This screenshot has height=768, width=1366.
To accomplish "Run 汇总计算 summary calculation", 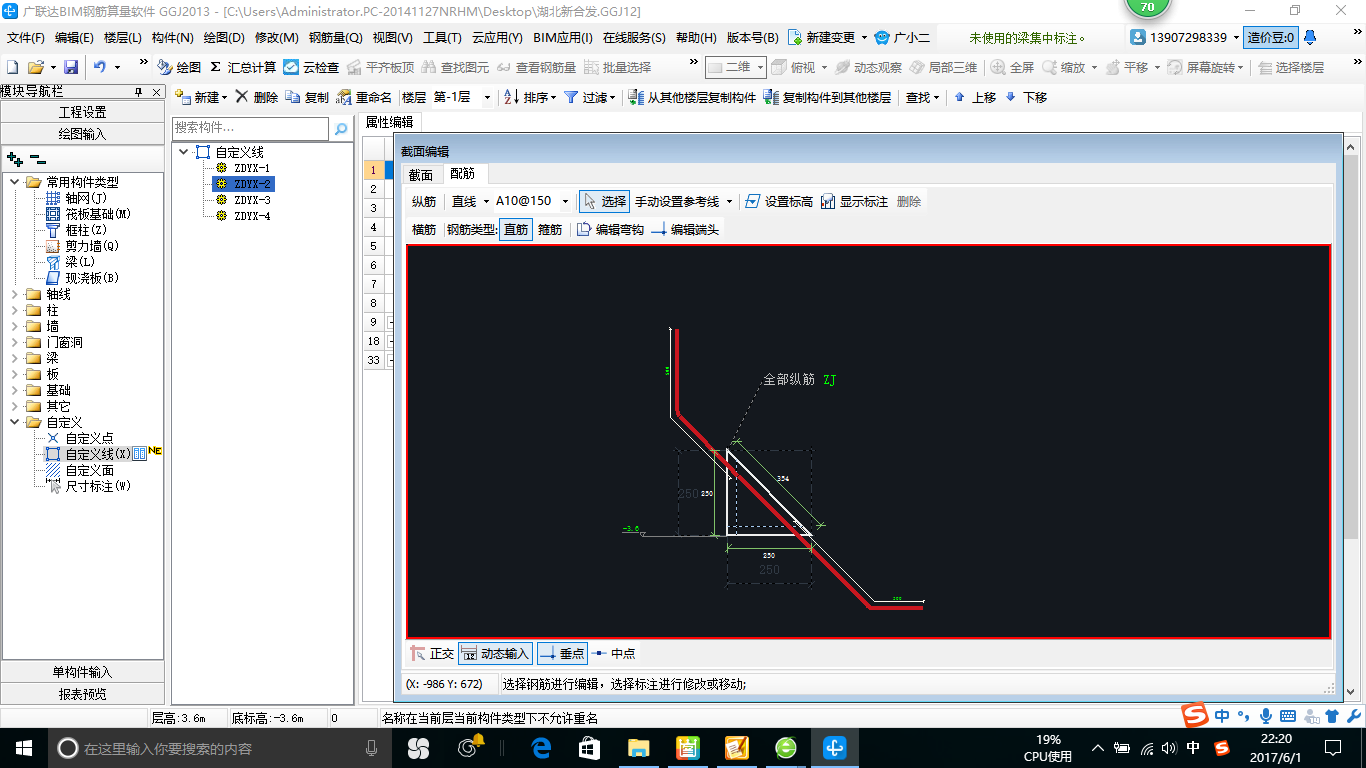I will [243, 67].
